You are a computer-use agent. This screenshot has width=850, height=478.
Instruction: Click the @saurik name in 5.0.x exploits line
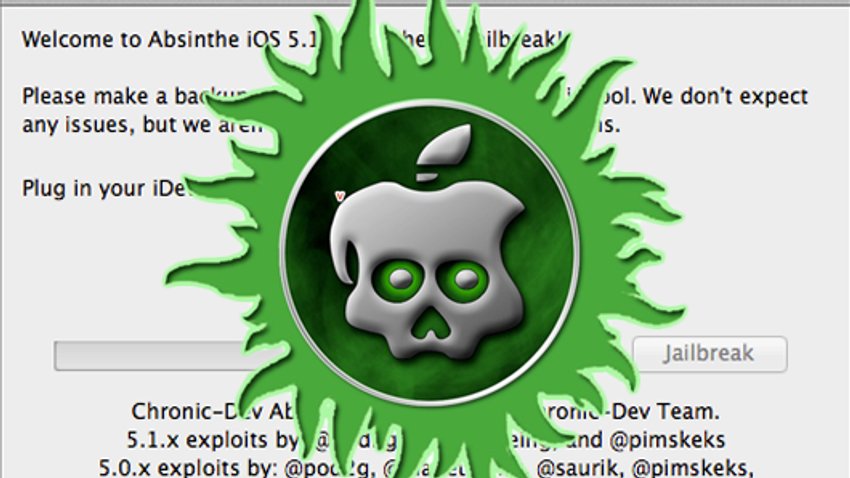coord(580,467)
